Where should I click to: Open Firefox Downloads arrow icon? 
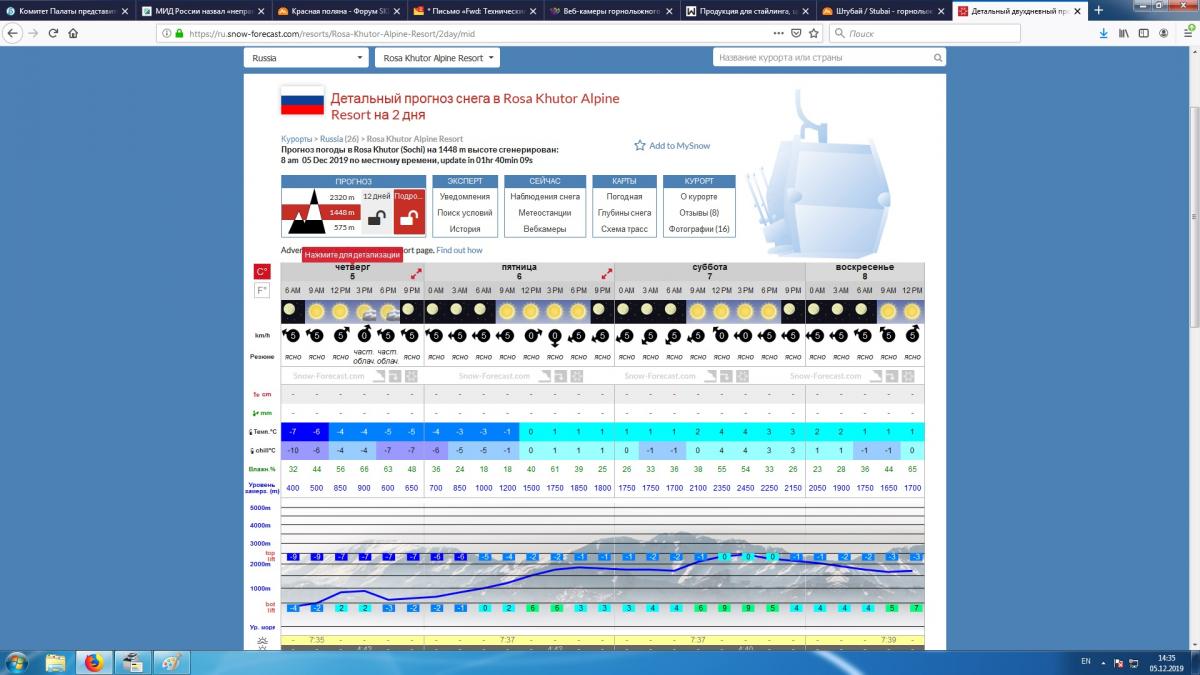tap(1102, 33)
